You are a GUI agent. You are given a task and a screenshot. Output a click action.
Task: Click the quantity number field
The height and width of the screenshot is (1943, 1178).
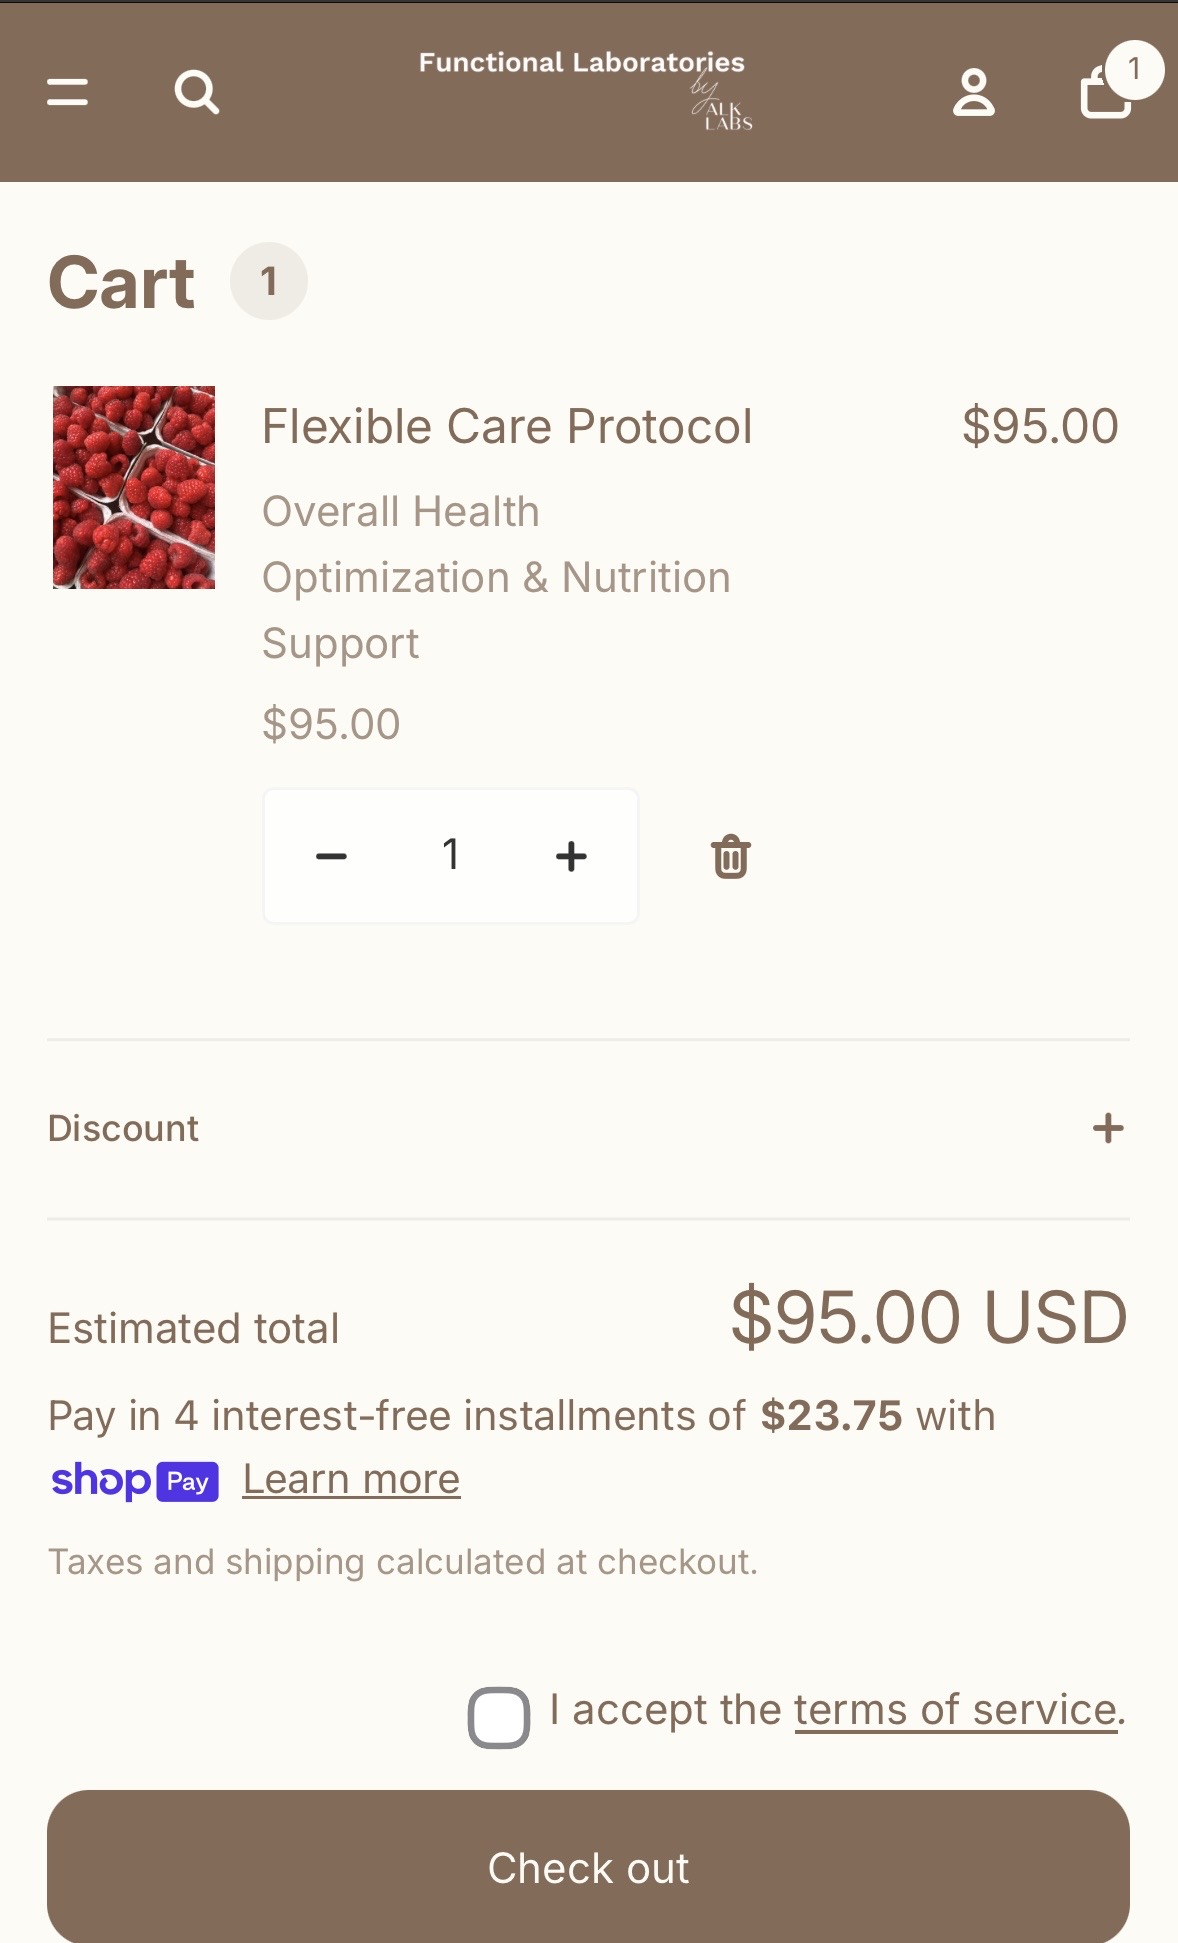[451, 855]
